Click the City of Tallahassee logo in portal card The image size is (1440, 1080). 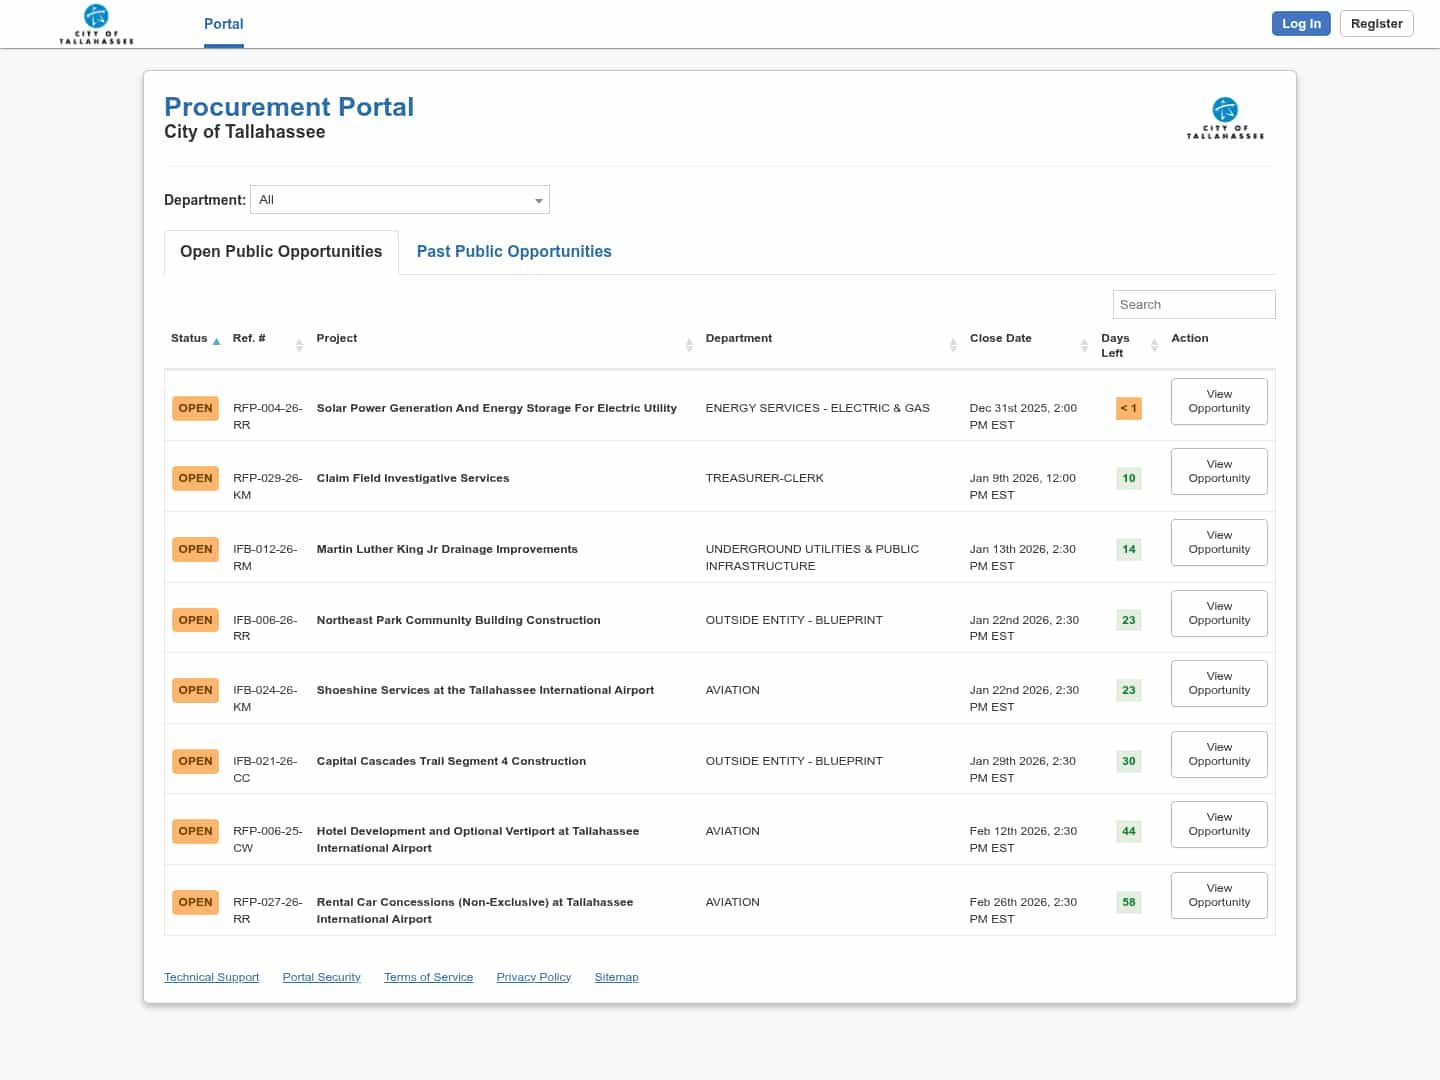click(1225, 118)
